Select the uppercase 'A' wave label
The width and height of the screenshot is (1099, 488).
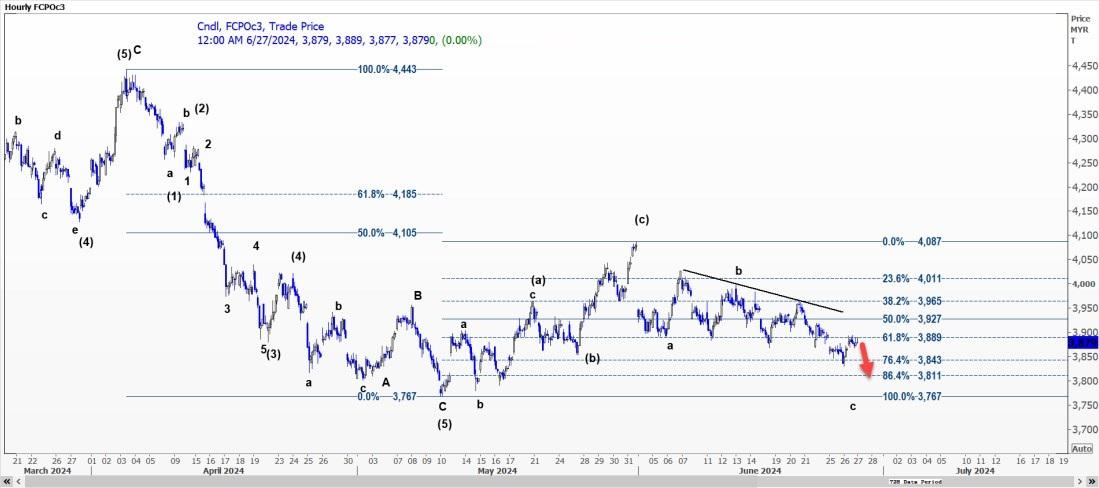[385, 382]
